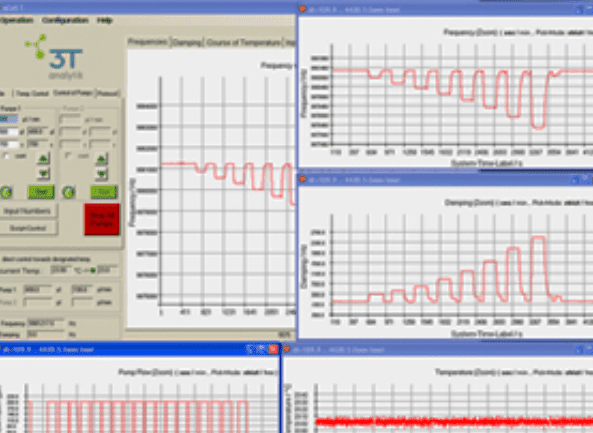Click the Temperature zoom window title icon

click(287, 349)
